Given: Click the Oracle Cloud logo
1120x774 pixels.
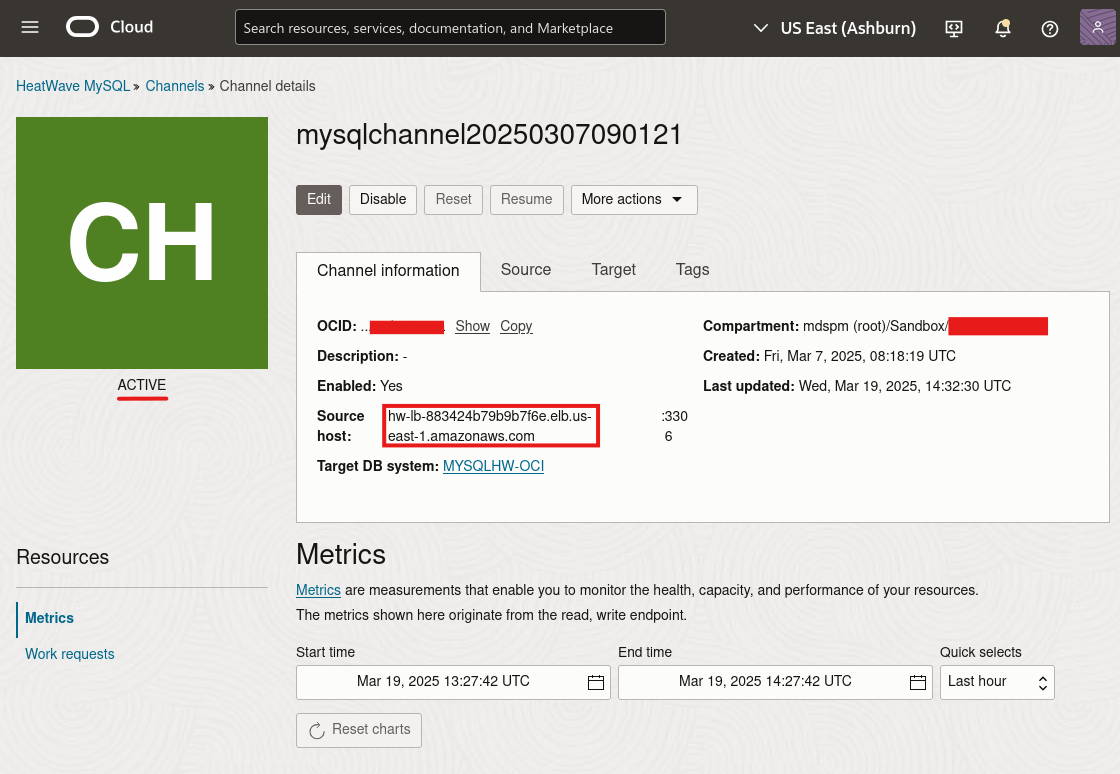Looking at the screenshot, I should click(x=110, y=27).
